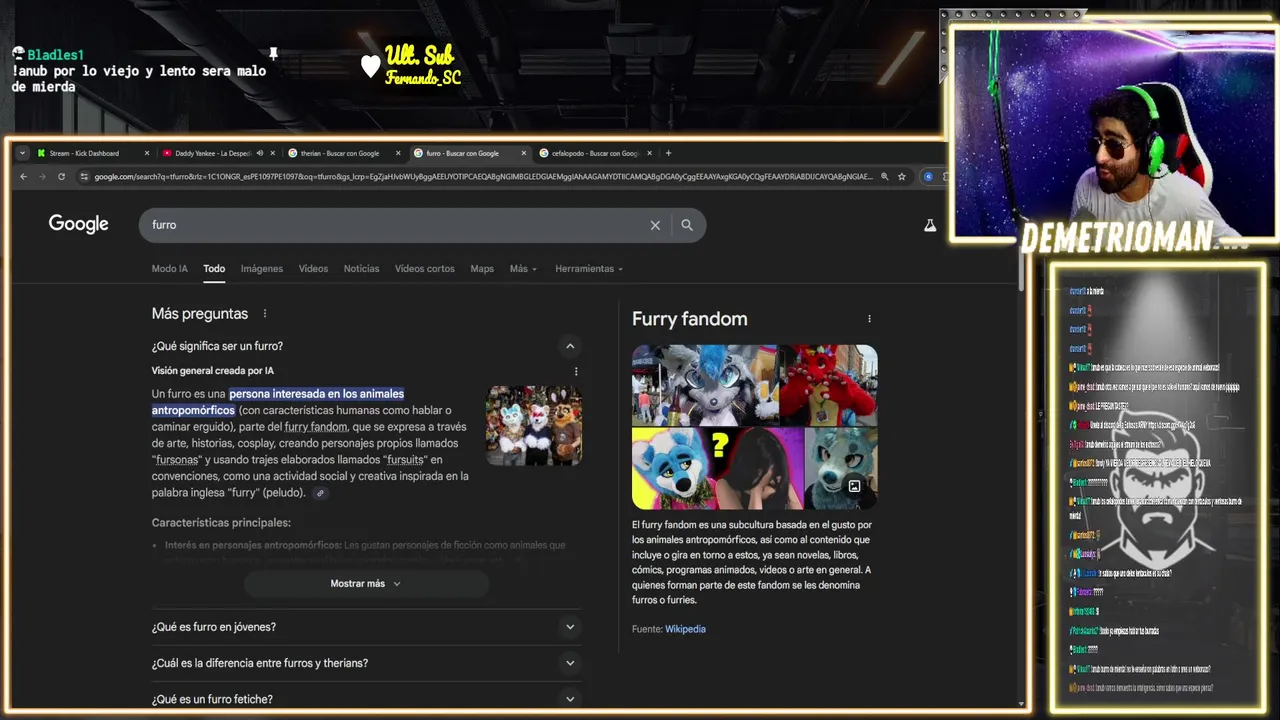
Task: Select the Todo search tab
Action: [x=214, y=269]
